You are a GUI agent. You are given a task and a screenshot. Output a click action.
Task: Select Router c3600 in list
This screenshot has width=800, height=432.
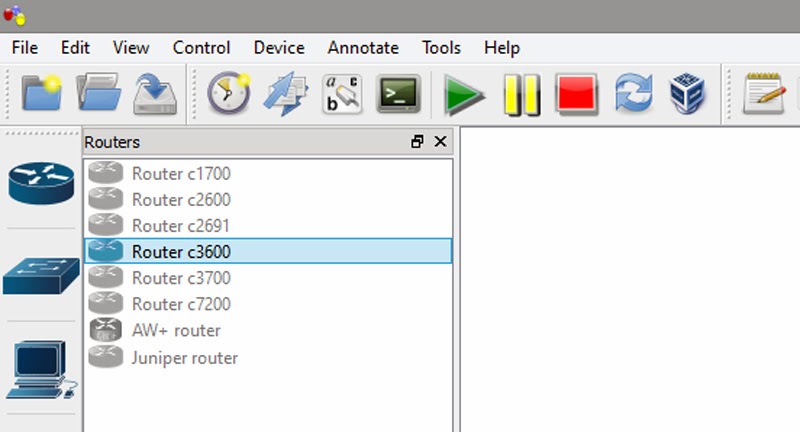point(268,251)
